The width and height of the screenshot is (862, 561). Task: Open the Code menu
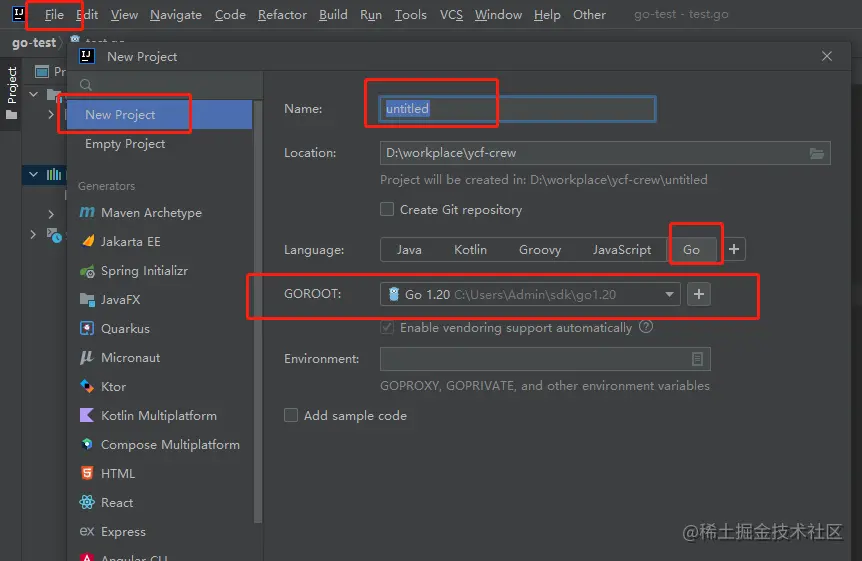[230, 15]
